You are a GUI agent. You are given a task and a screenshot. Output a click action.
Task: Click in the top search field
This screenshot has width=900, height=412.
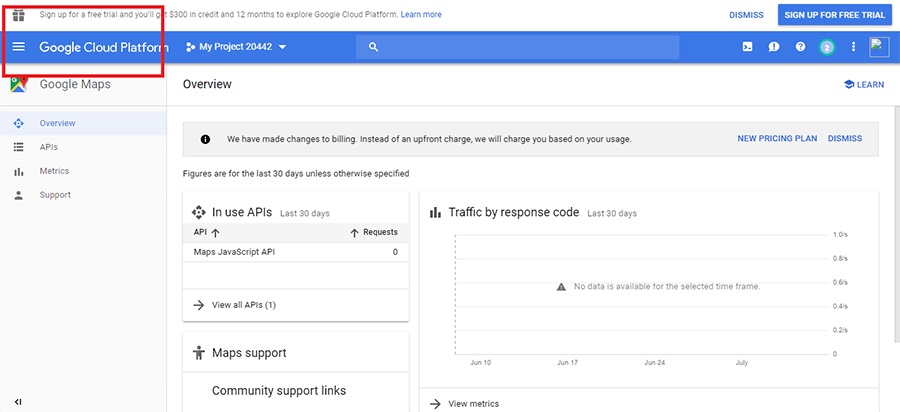point(520,47)
